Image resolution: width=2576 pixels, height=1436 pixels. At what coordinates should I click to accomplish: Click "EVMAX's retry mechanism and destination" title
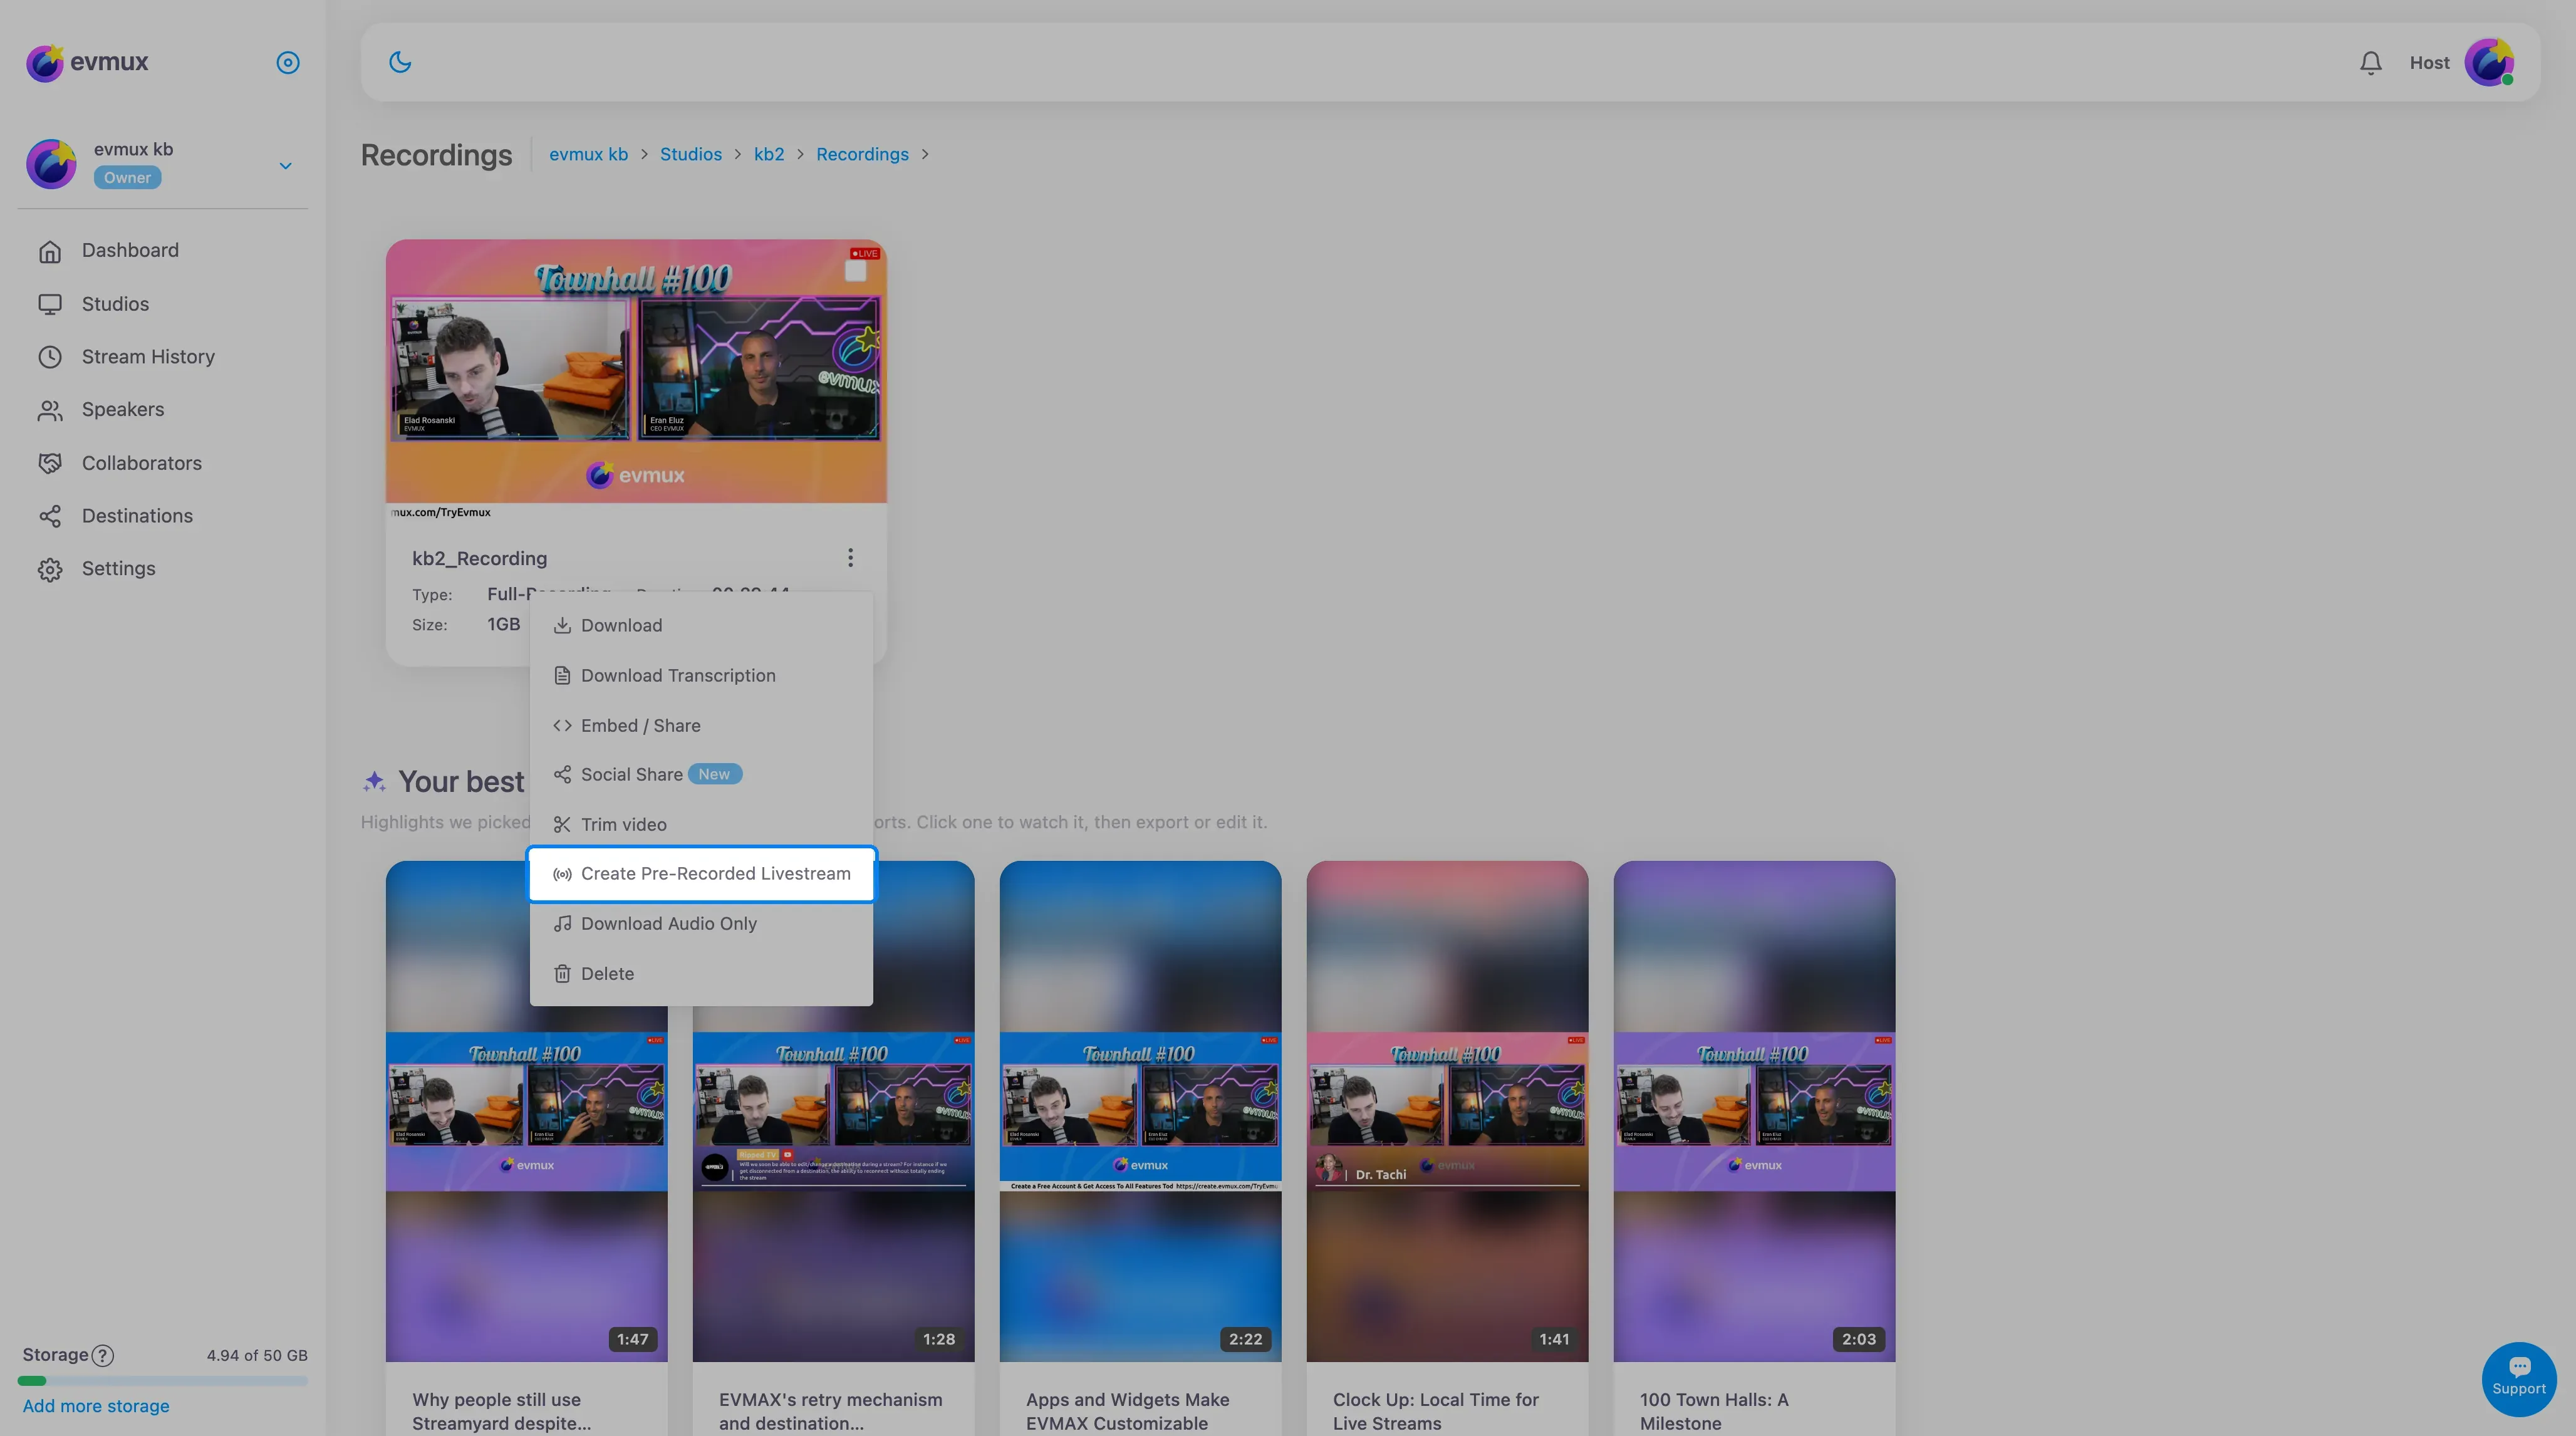(830, 1411)
